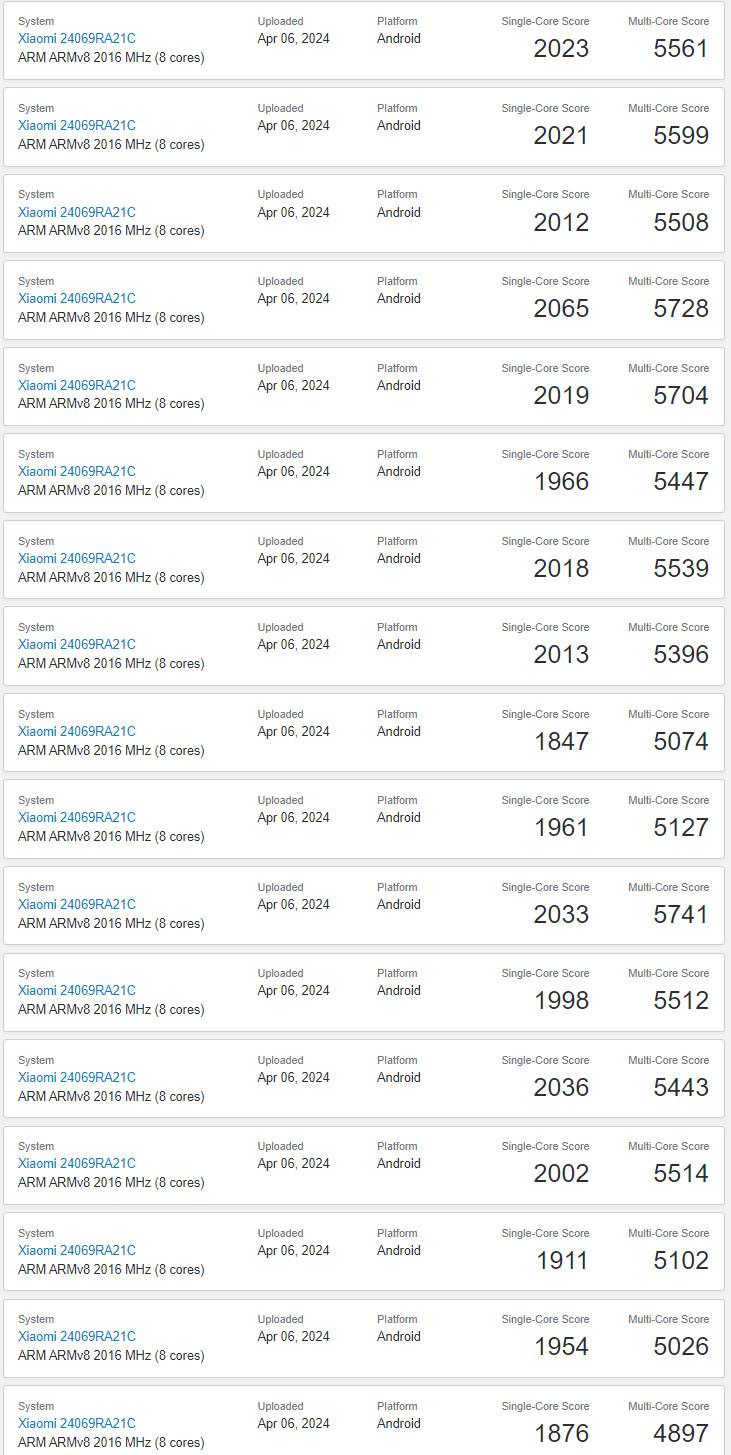
Task: Open Xiaomi link scoring 1954 single-core
Action: tap(77, 1336)
